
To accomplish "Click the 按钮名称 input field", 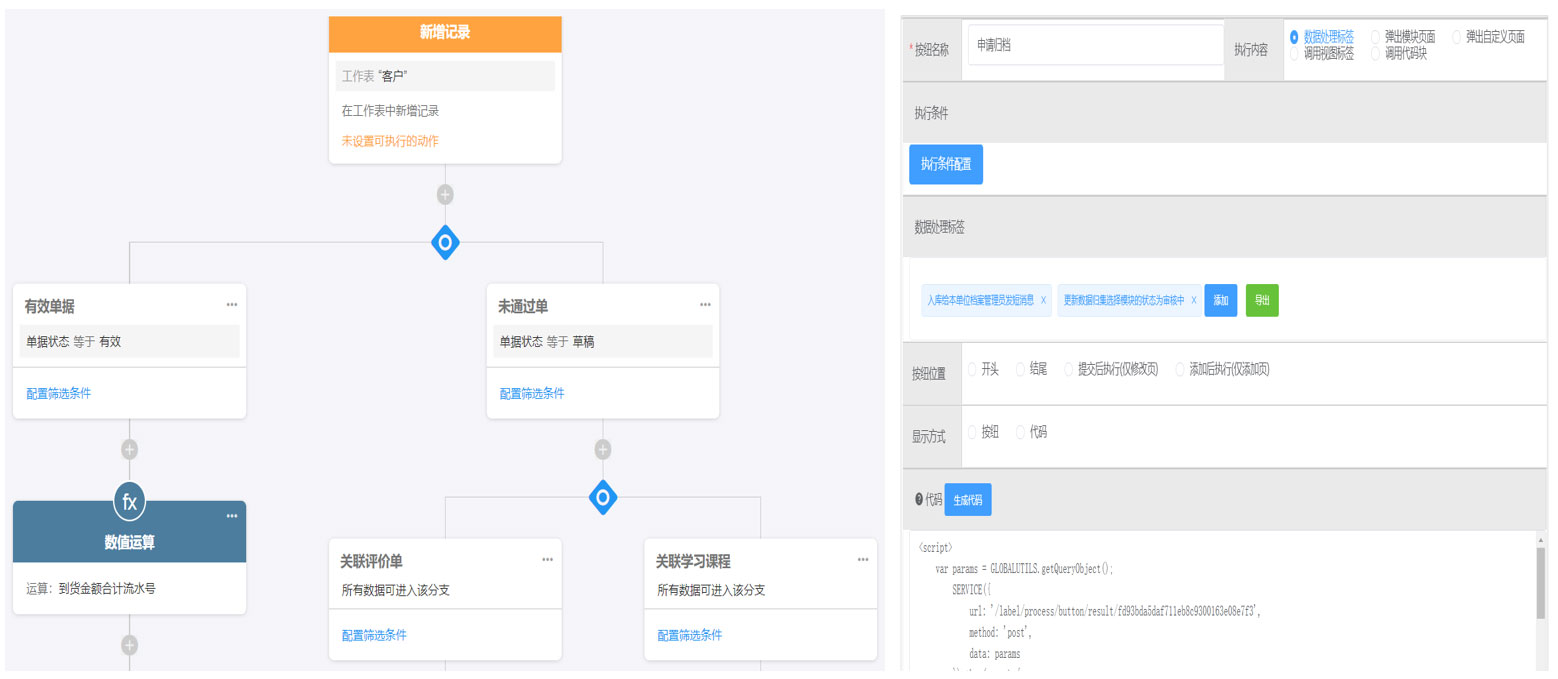I will 1095,45.
